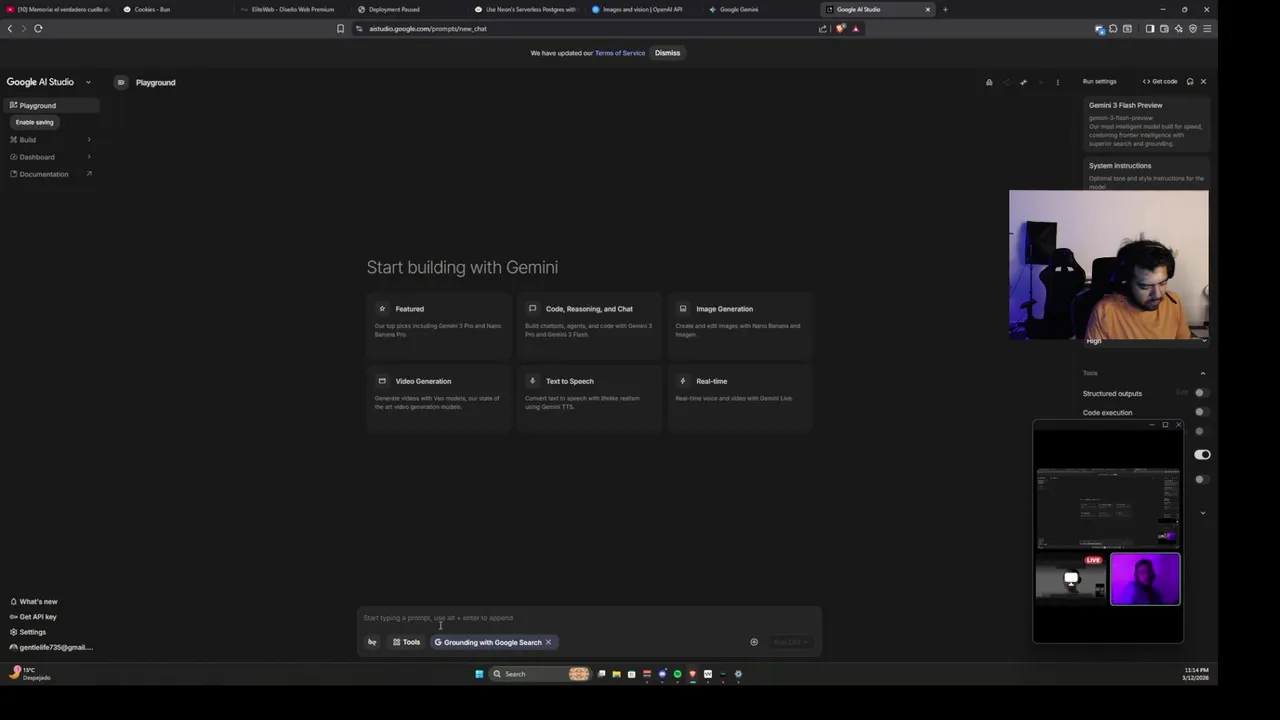
Task: Click the compare mode arrows icon
Action: [x=1023, y=82]
